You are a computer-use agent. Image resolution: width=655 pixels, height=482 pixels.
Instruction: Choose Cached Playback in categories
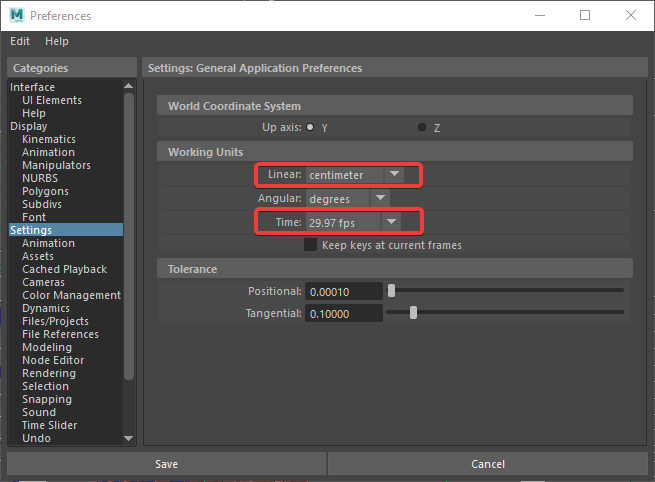(64, 269)
